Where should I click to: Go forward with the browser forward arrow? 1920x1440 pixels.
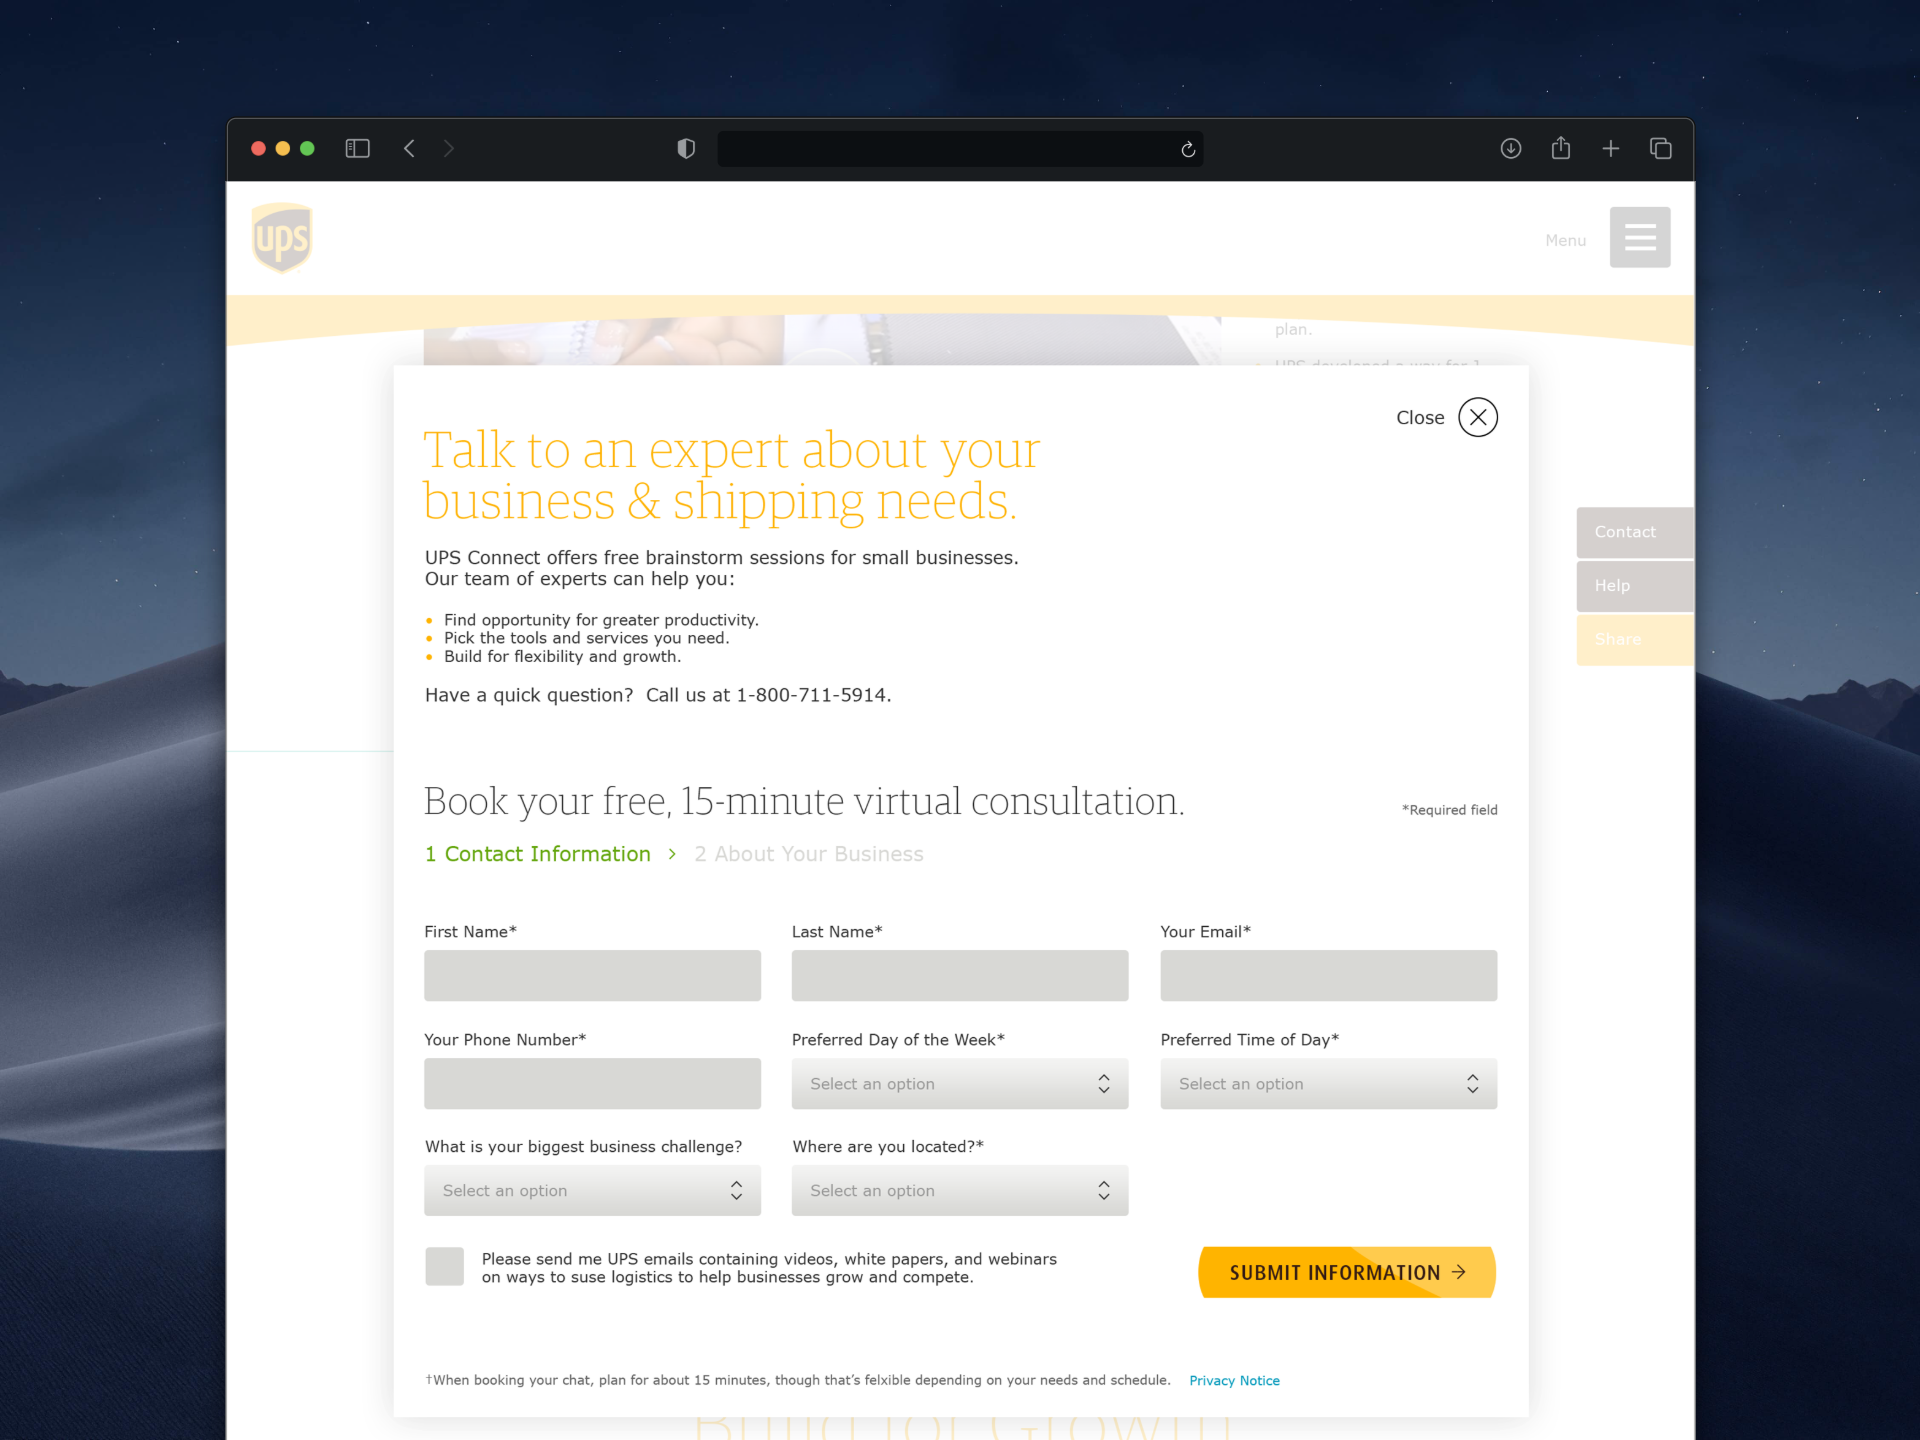(x=449, y=149)
